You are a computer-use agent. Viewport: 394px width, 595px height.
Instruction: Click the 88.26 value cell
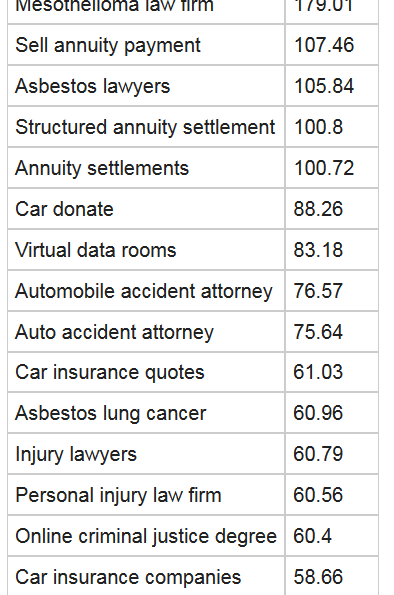coord(332,209)
